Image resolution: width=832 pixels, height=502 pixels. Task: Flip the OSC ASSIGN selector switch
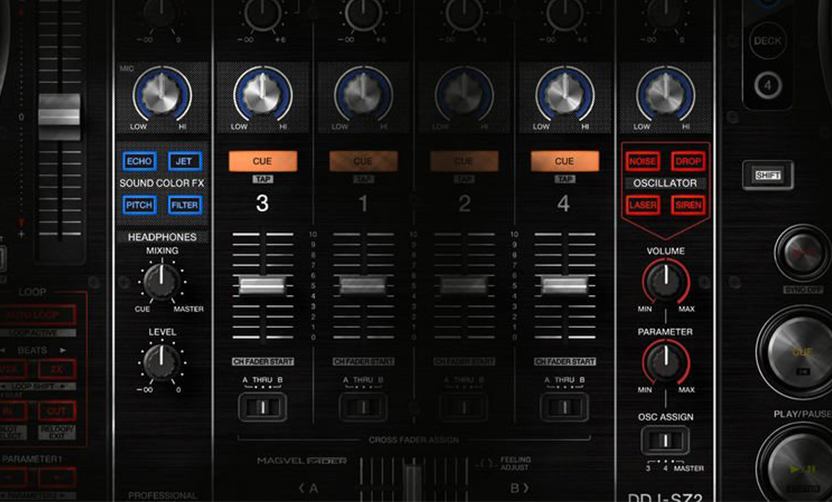[x=665, y=440]
